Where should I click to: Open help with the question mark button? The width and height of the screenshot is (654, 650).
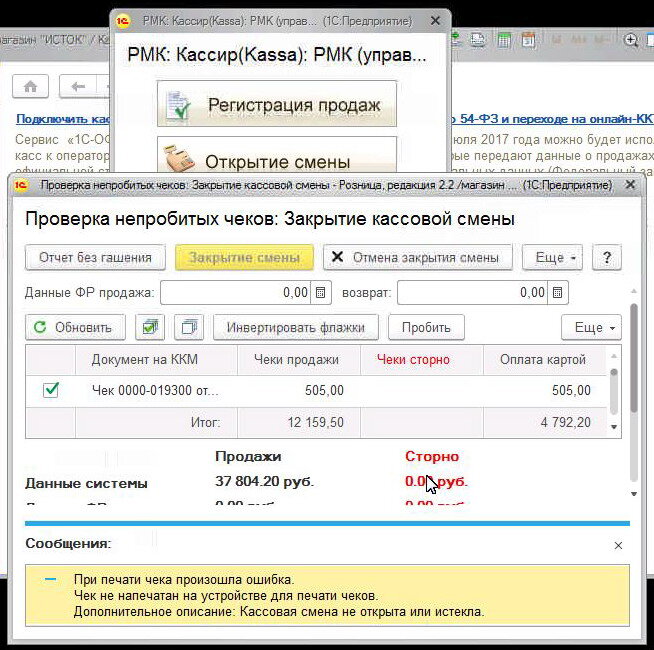click(x=607, y=257)
